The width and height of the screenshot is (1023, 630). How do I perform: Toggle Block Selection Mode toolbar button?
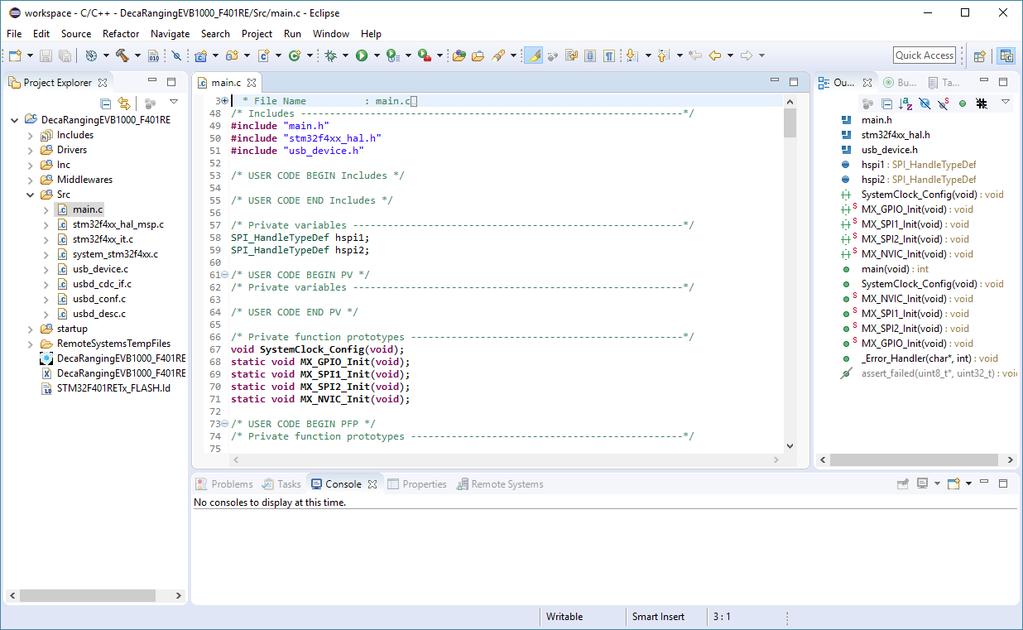click(x=590, y=55)
